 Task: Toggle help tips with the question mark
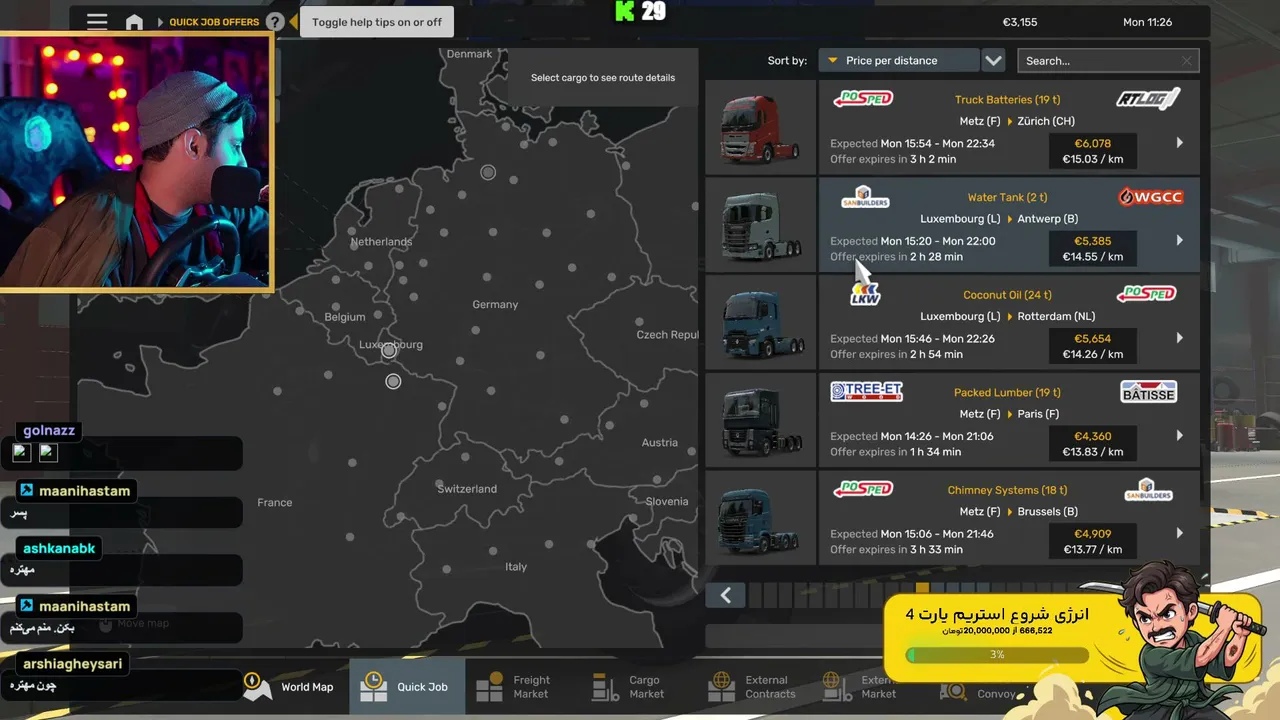pyautogui.click(x=275, y=22)
